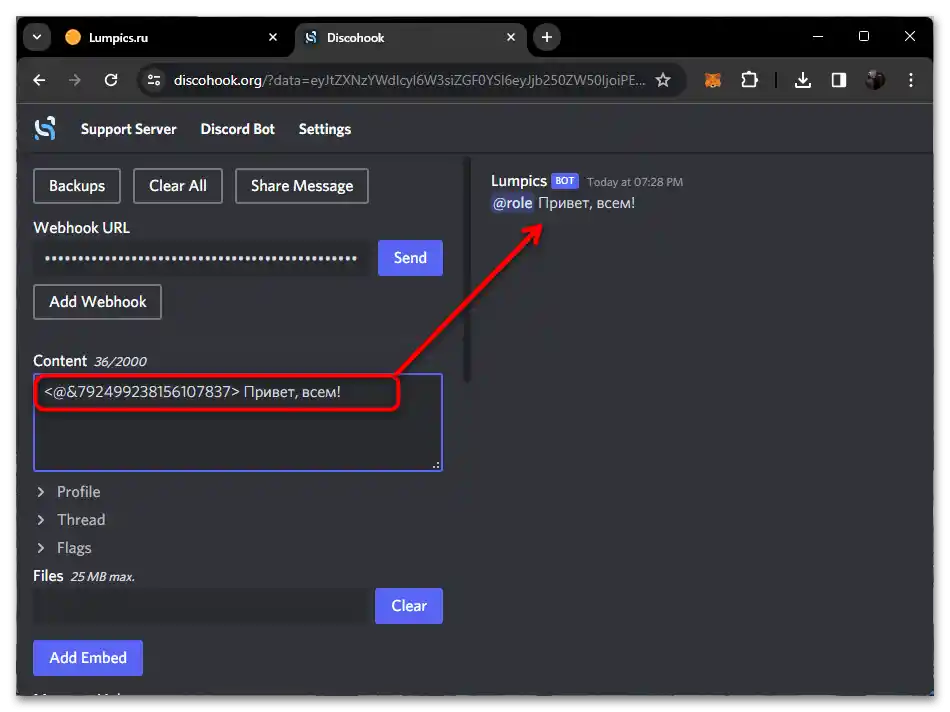Screen dimensions: 950x712
Task: Switch to the Lumpics.ru tab
Action: [x=130, y=36]
